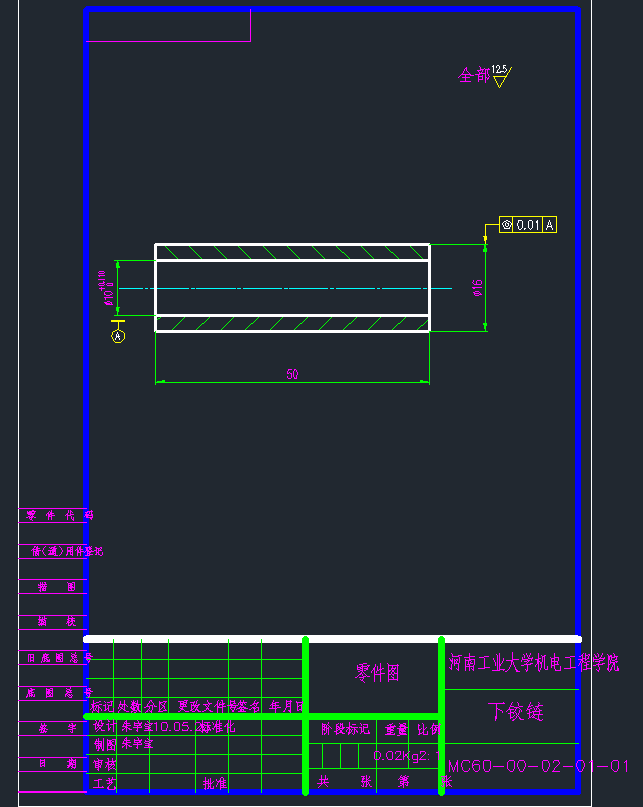Click the 签名 header cell

pyautogui.click(x=249, y=707)
